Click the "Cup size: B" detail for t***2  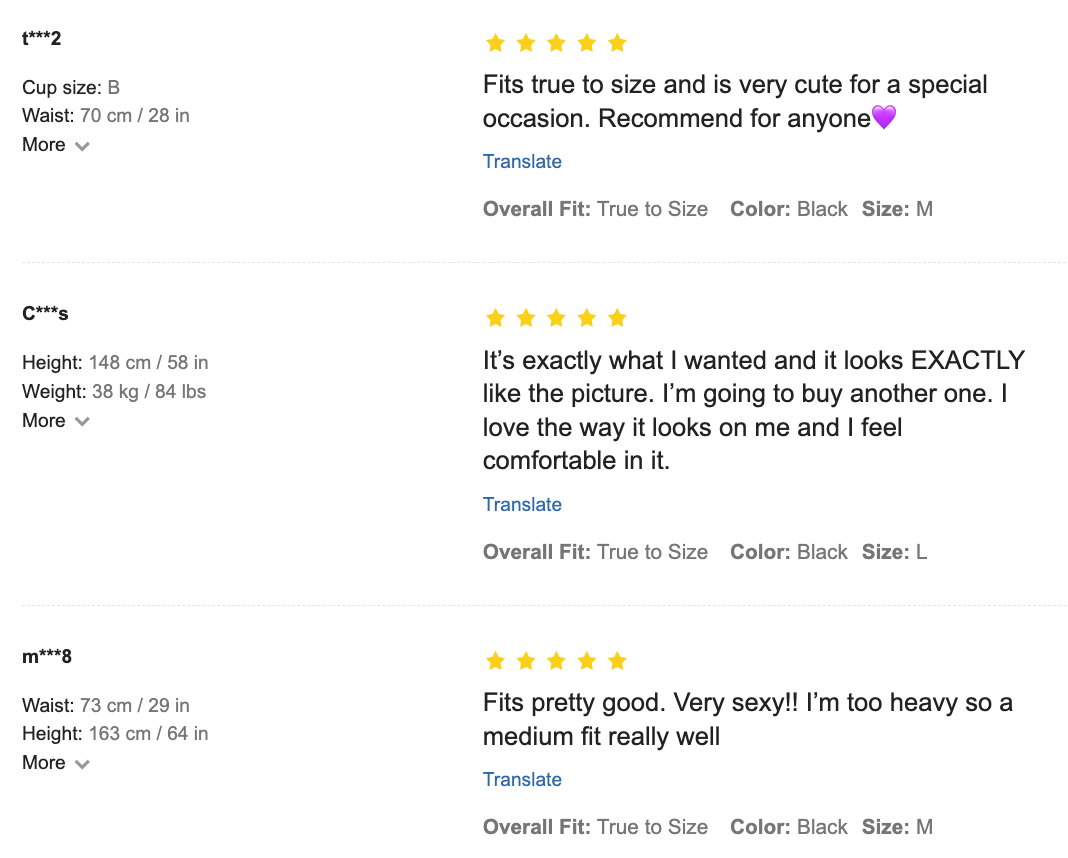click(x=71, y=88)
